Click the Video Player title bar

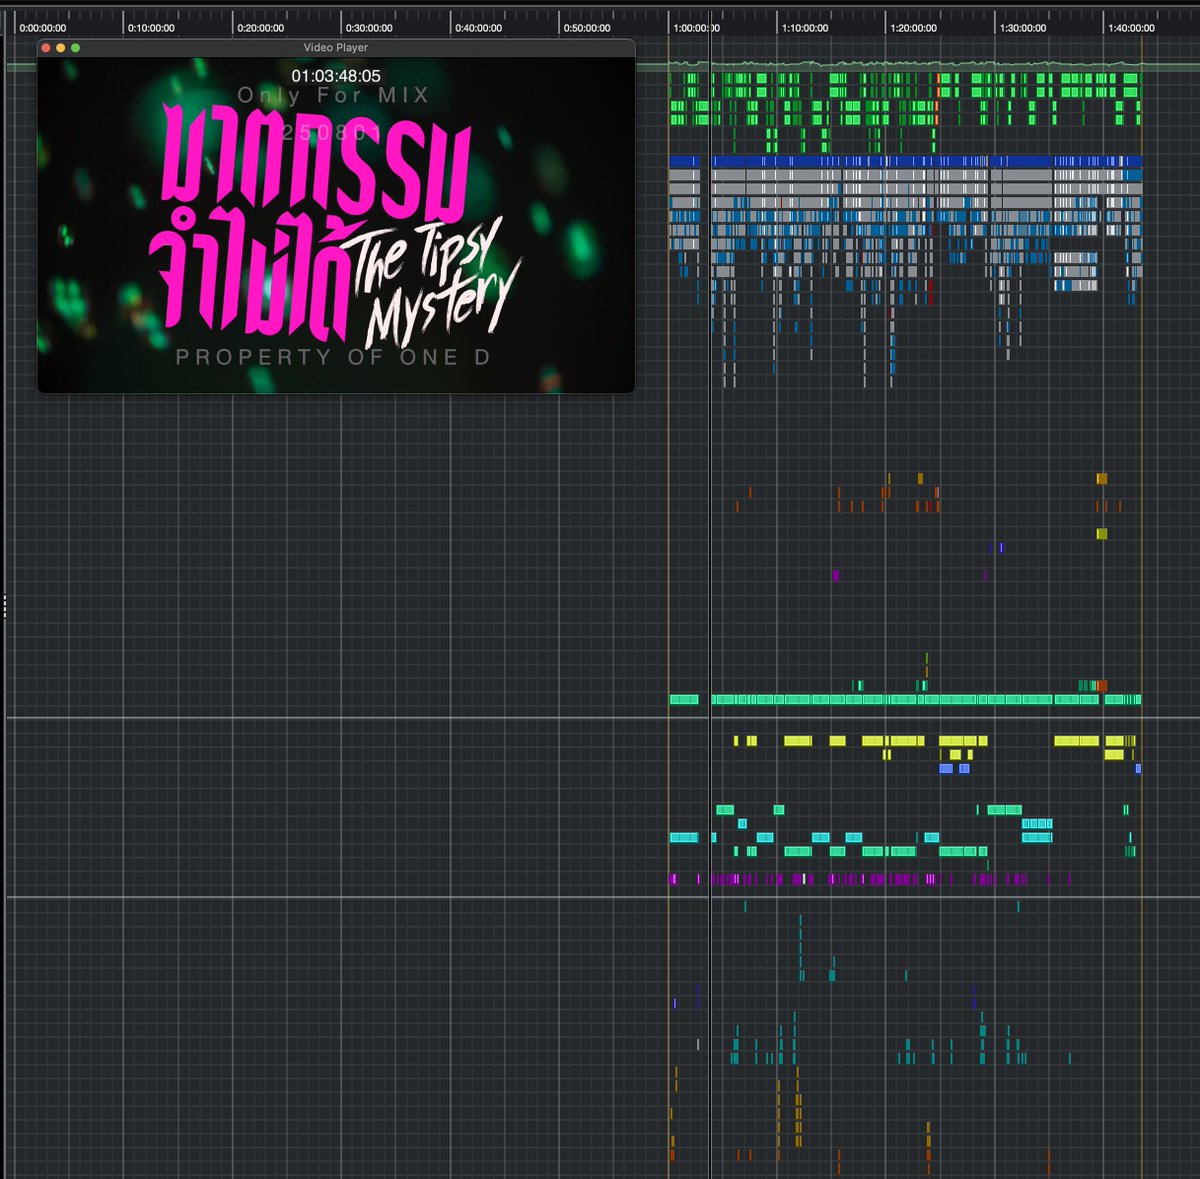coord(336,48)
